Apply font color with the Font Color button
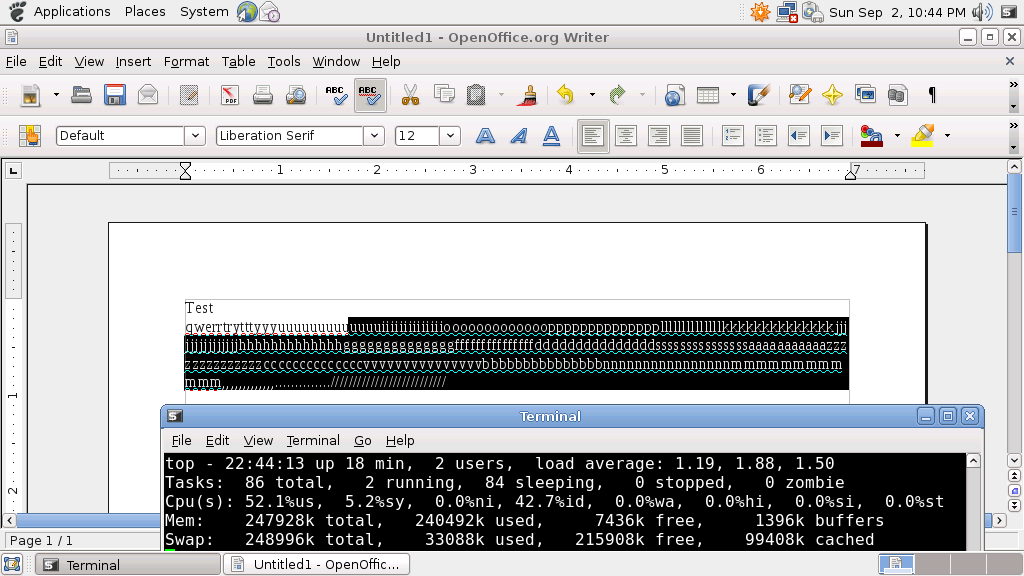Screen dimensions: 1024x576 click(x=872, y=136)
